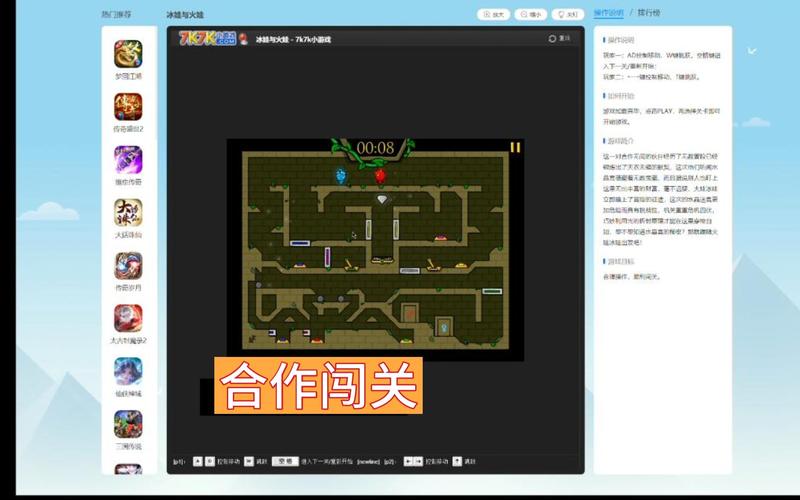
Task: Switch to the 排行榜 tab
Action: click(x=648, y=13)
